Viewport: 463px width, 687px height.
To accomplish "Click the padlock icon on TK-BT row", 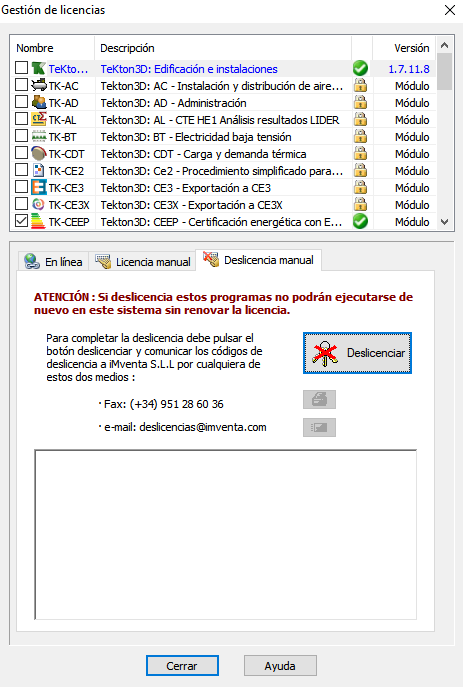I will (x=360, y=137).
